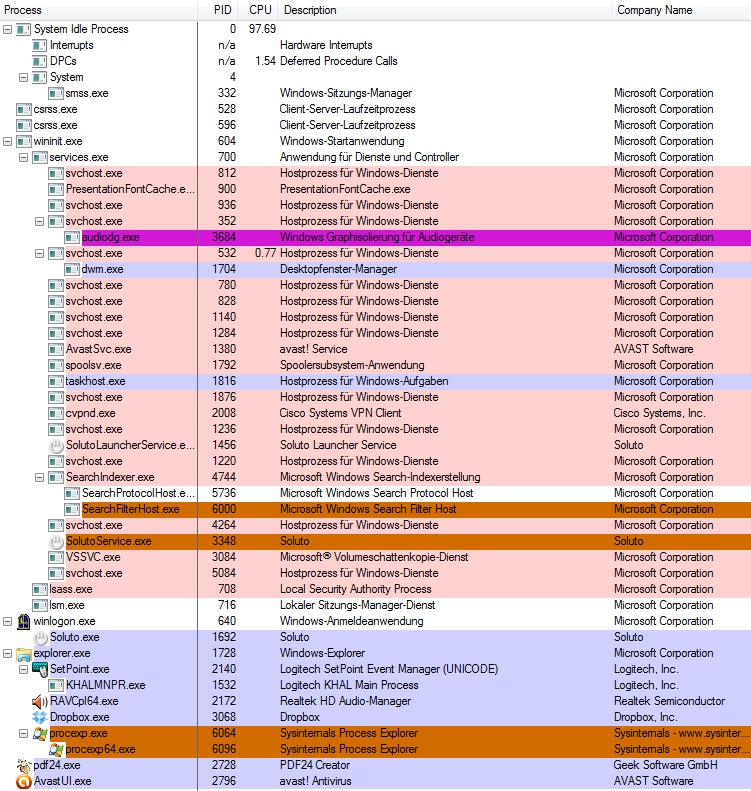Viewport: 751px width, 791px height.
Task: Select the lsm.exe process row
Action: tap(375, 605)
